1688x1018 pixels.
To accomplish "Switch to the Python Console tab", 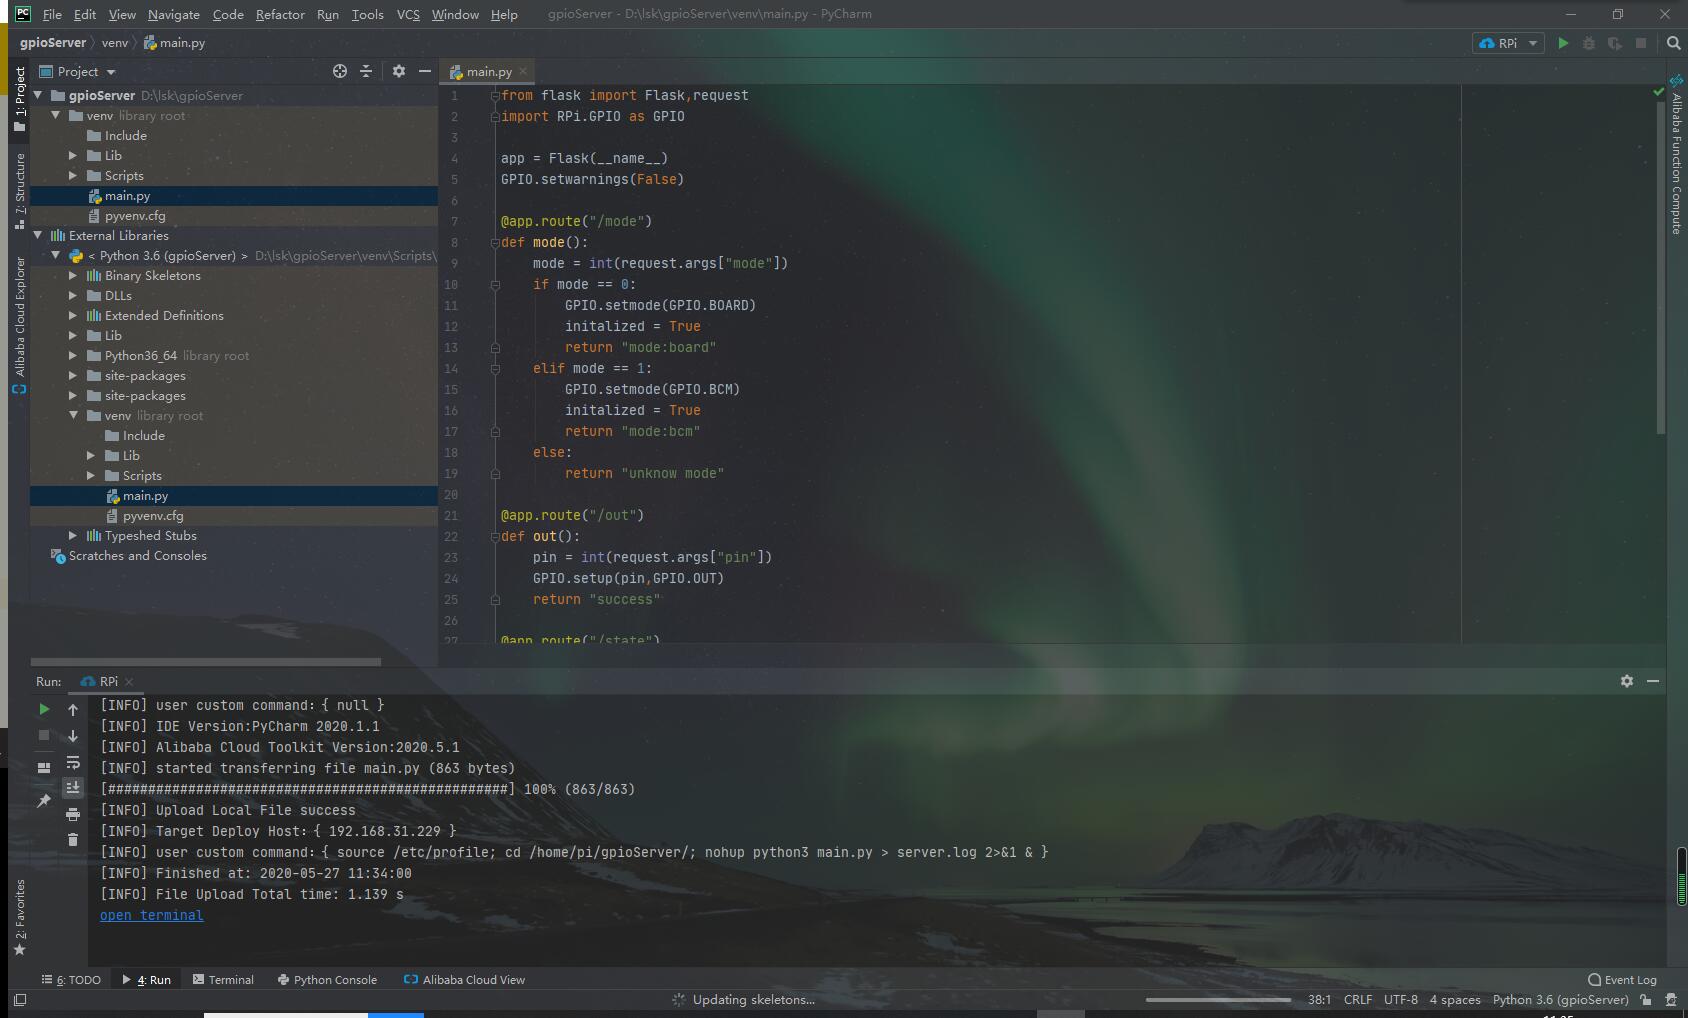I will (327, 980).
